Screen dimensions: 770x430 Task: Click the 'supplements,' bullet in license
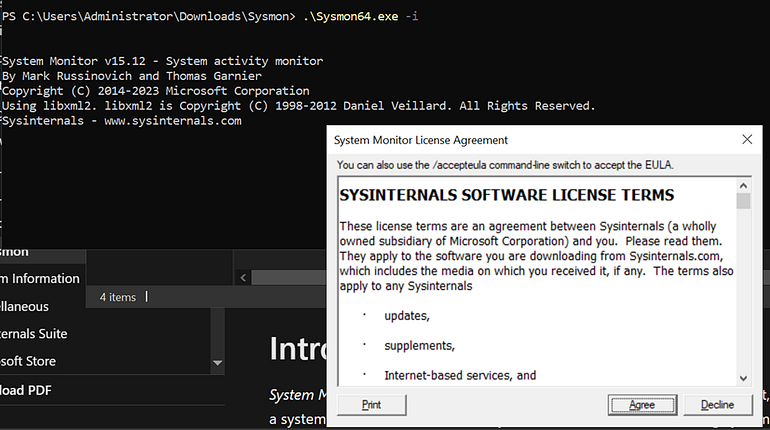[419, 346]
